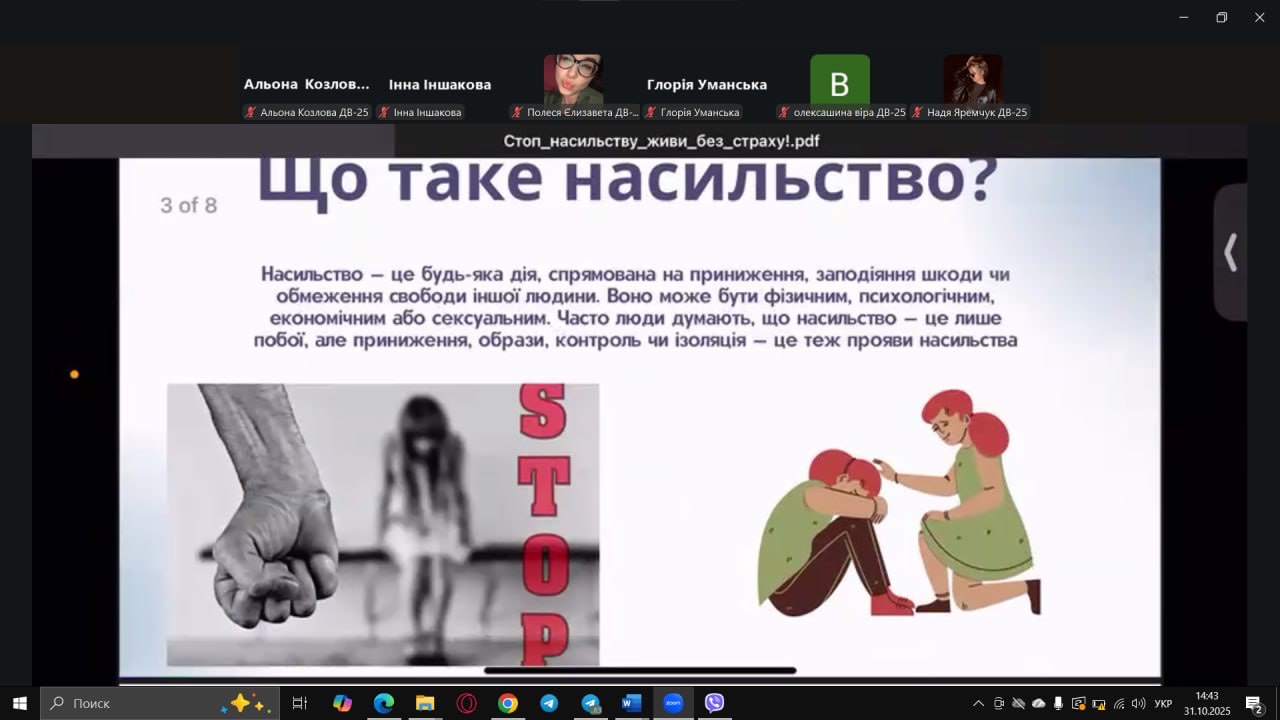The height and width of the screenshot is (720, 1280).
Task: Open the volume control in system tray
Action: pos(1138,703)
